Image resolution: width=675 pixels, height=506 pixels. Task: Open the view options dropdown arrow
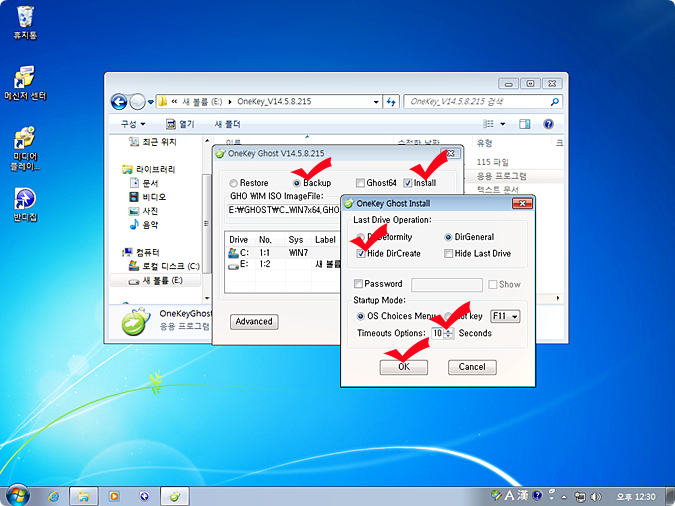(x=502, y=124)
